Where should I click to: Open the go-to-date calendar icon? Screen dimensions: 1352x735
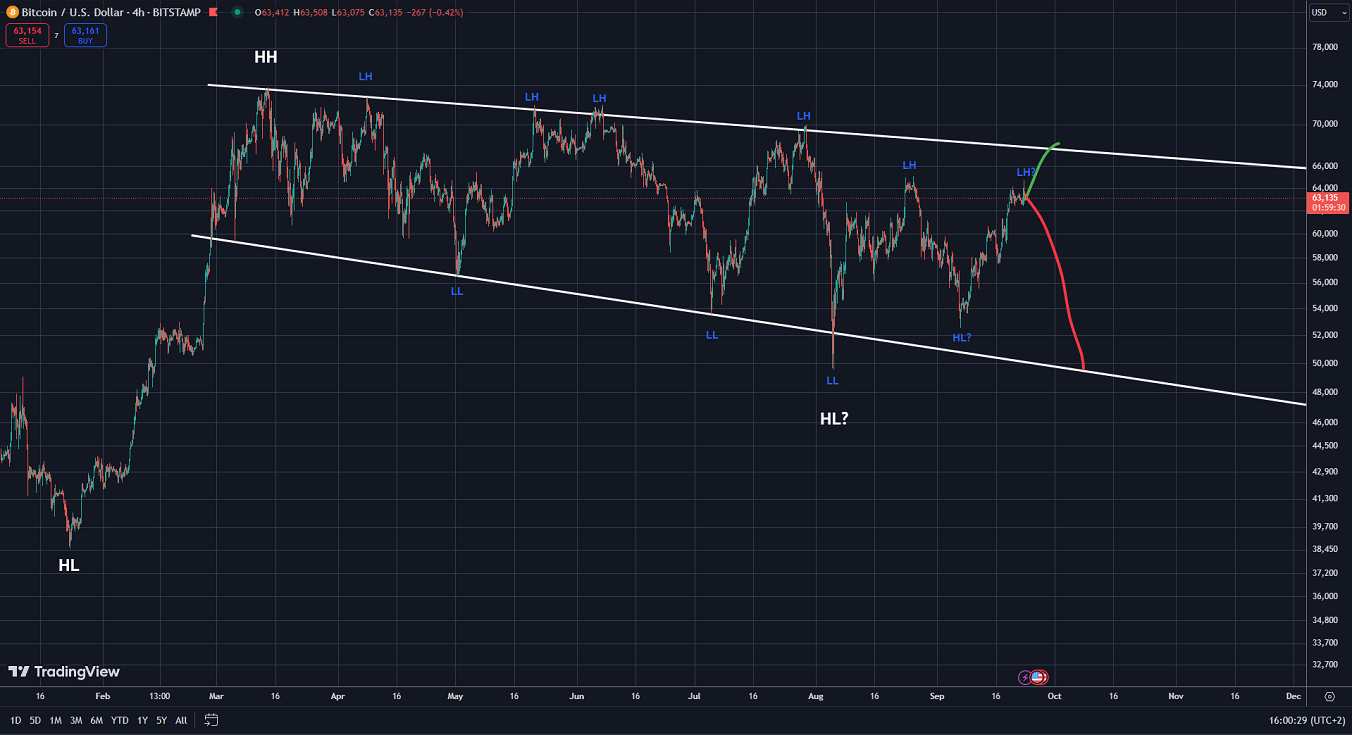pyautogui.click(x=211, y=719)
